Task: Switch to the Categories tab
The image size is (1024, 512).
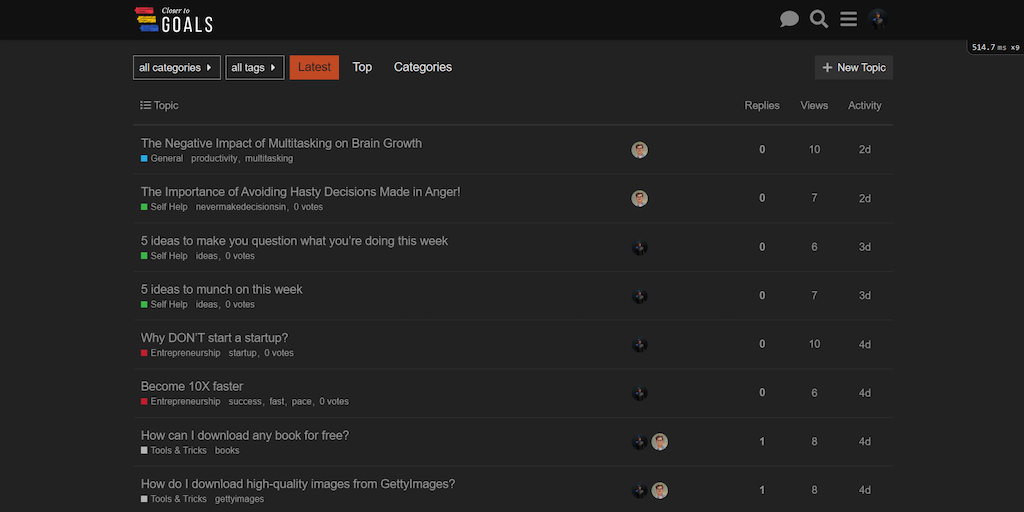Action: coord(422,67)
